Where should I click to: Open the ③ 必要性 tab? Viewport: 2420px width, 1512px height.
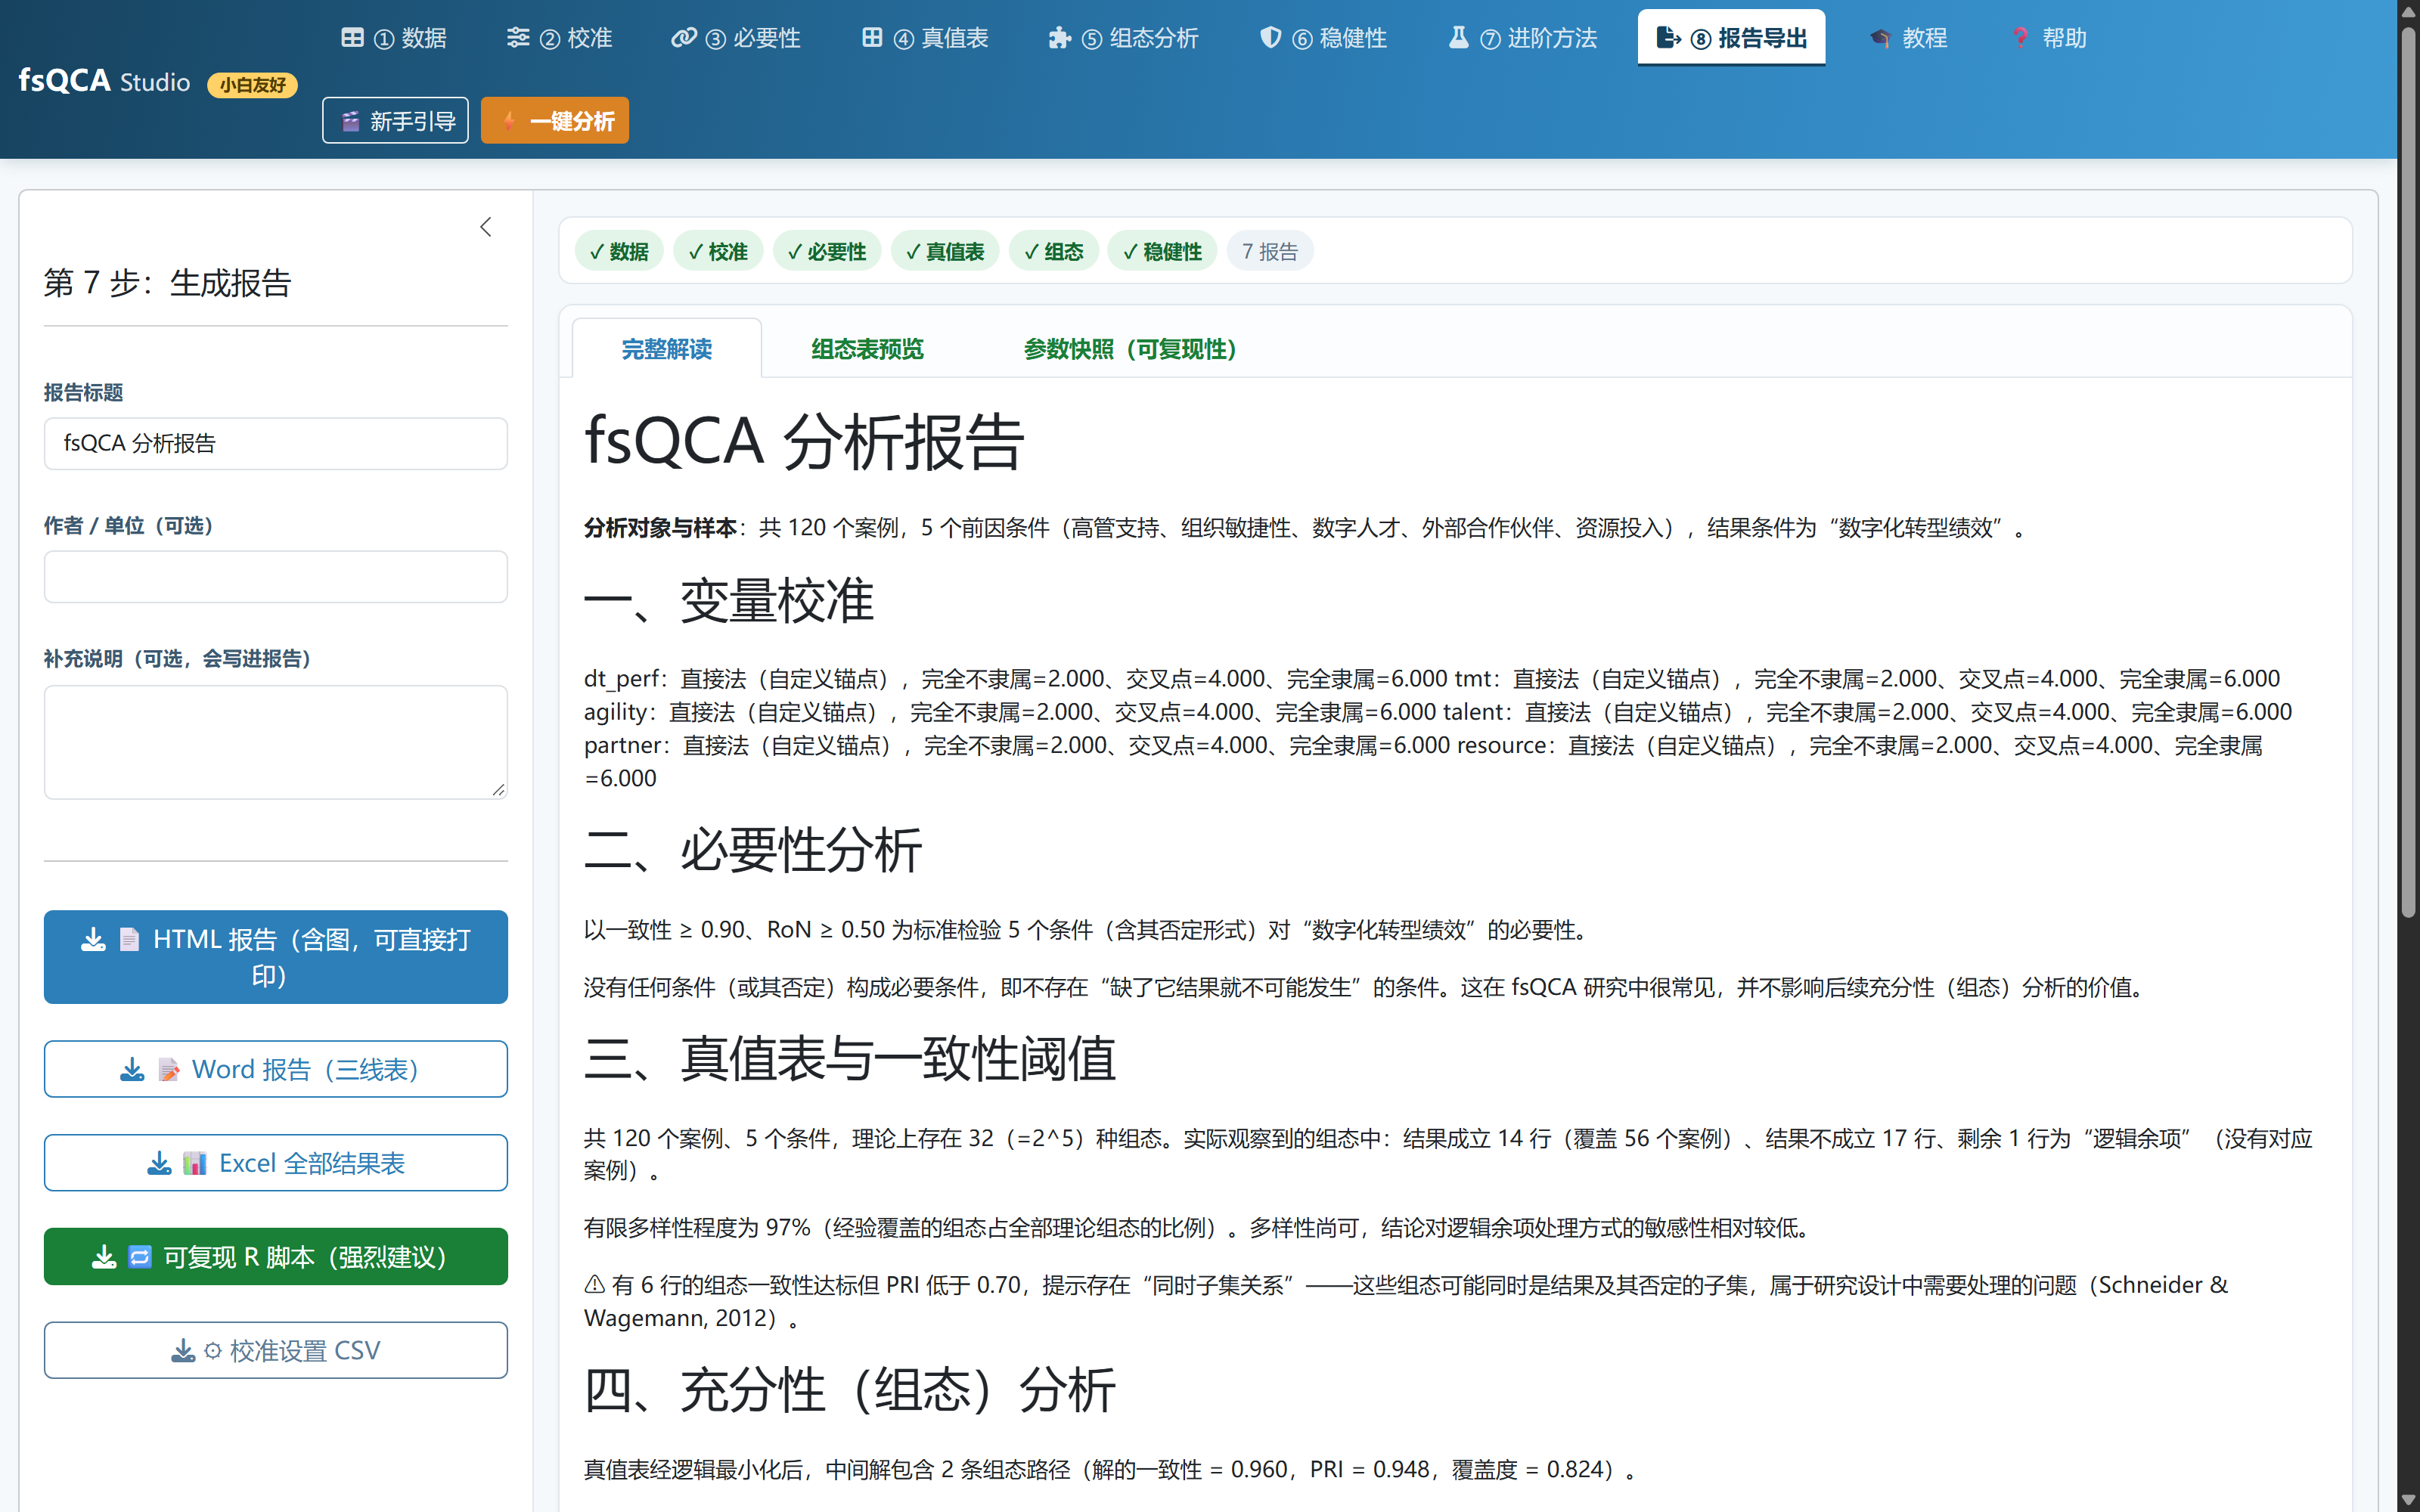point(736,38)
